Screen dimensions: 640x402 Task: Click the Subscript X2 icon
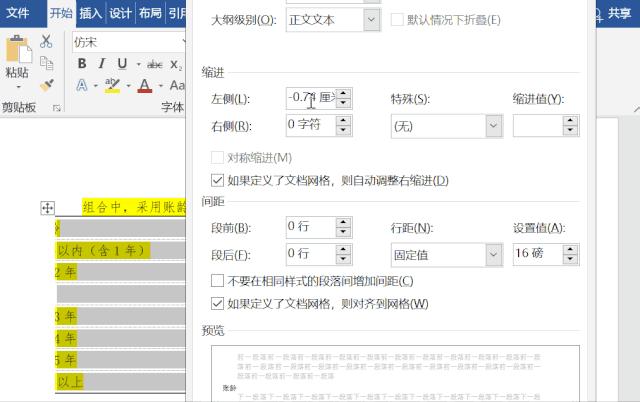tap(176, 64)
